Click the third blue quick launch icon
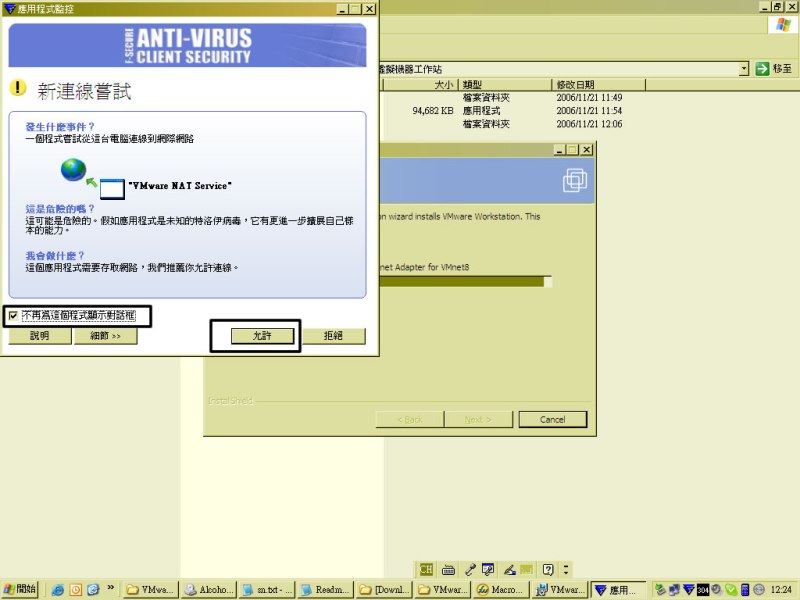This screenshot has width=800, height=600. pos(93,590)
